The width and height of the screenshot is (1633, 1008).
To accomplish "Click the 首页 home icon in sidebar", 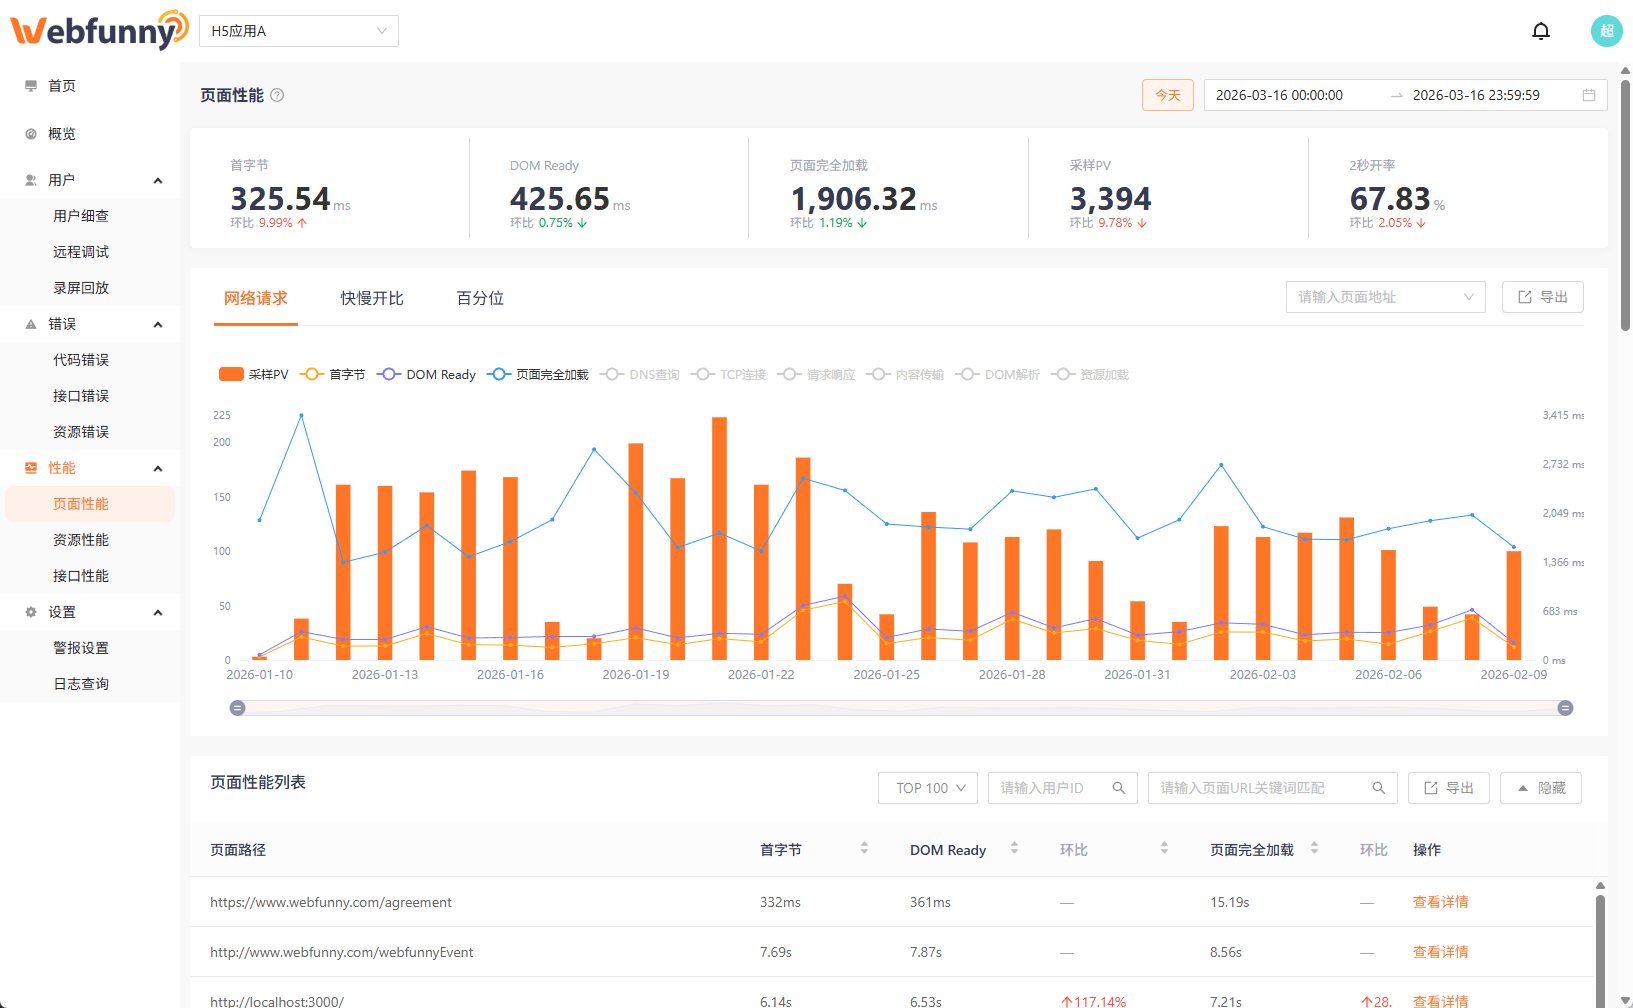I will (x=30, y=85).
